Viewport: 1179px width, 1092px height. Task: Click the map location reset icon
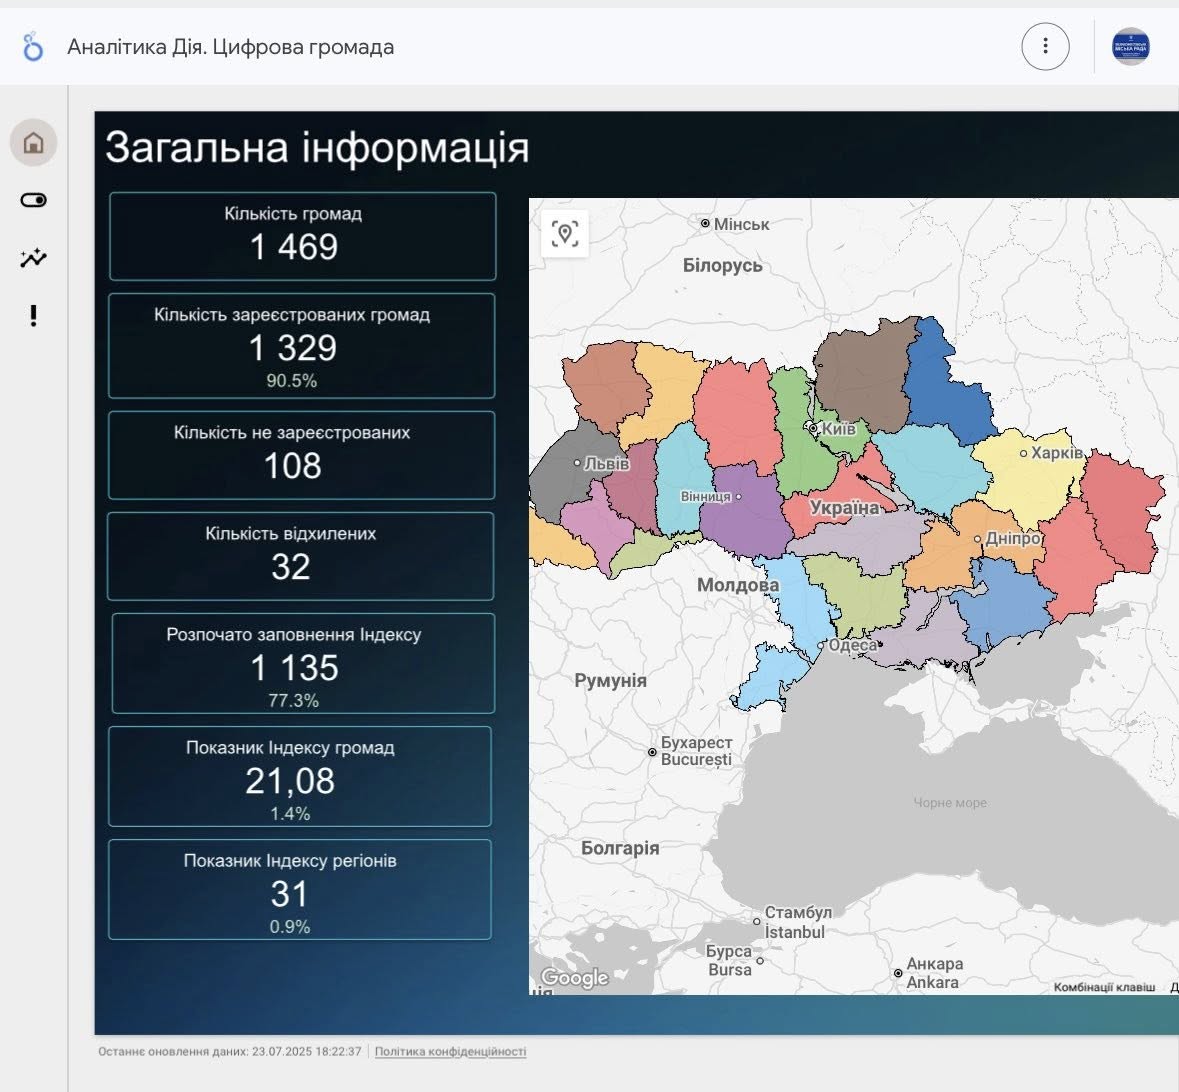click(565, 234)
